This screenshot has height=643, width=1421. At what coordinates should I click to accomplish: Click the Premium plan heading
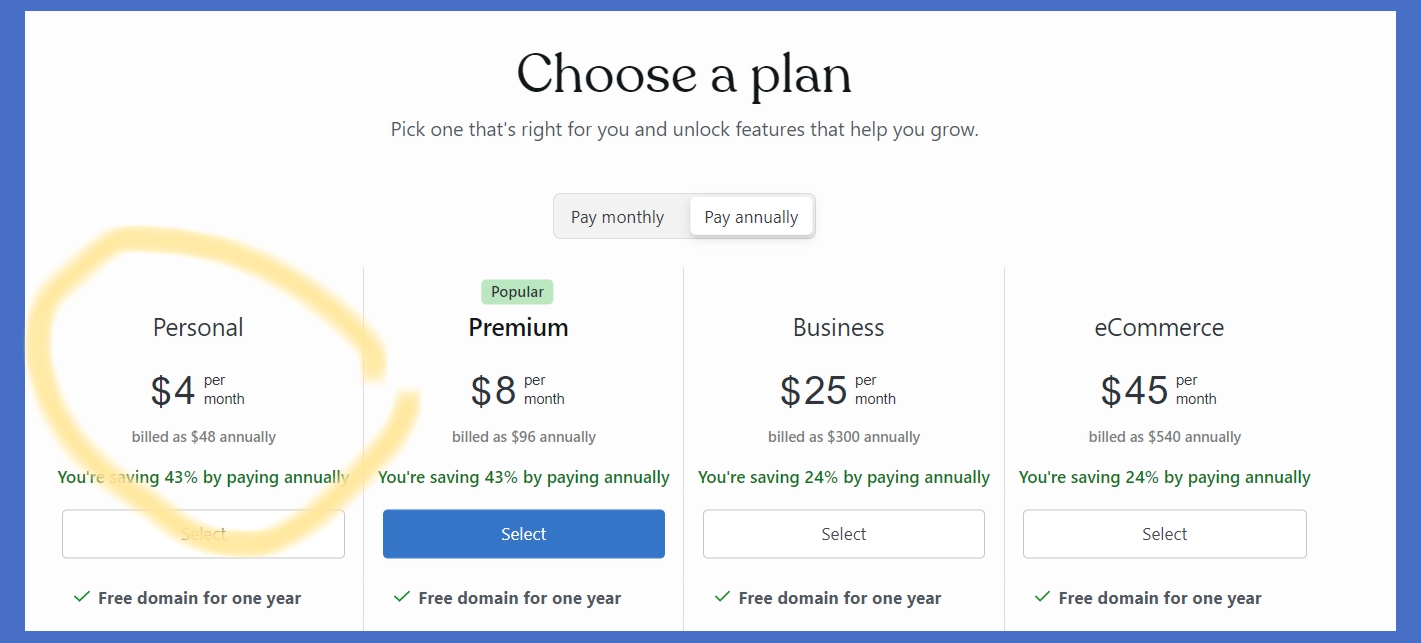click(x=518, y=328)
